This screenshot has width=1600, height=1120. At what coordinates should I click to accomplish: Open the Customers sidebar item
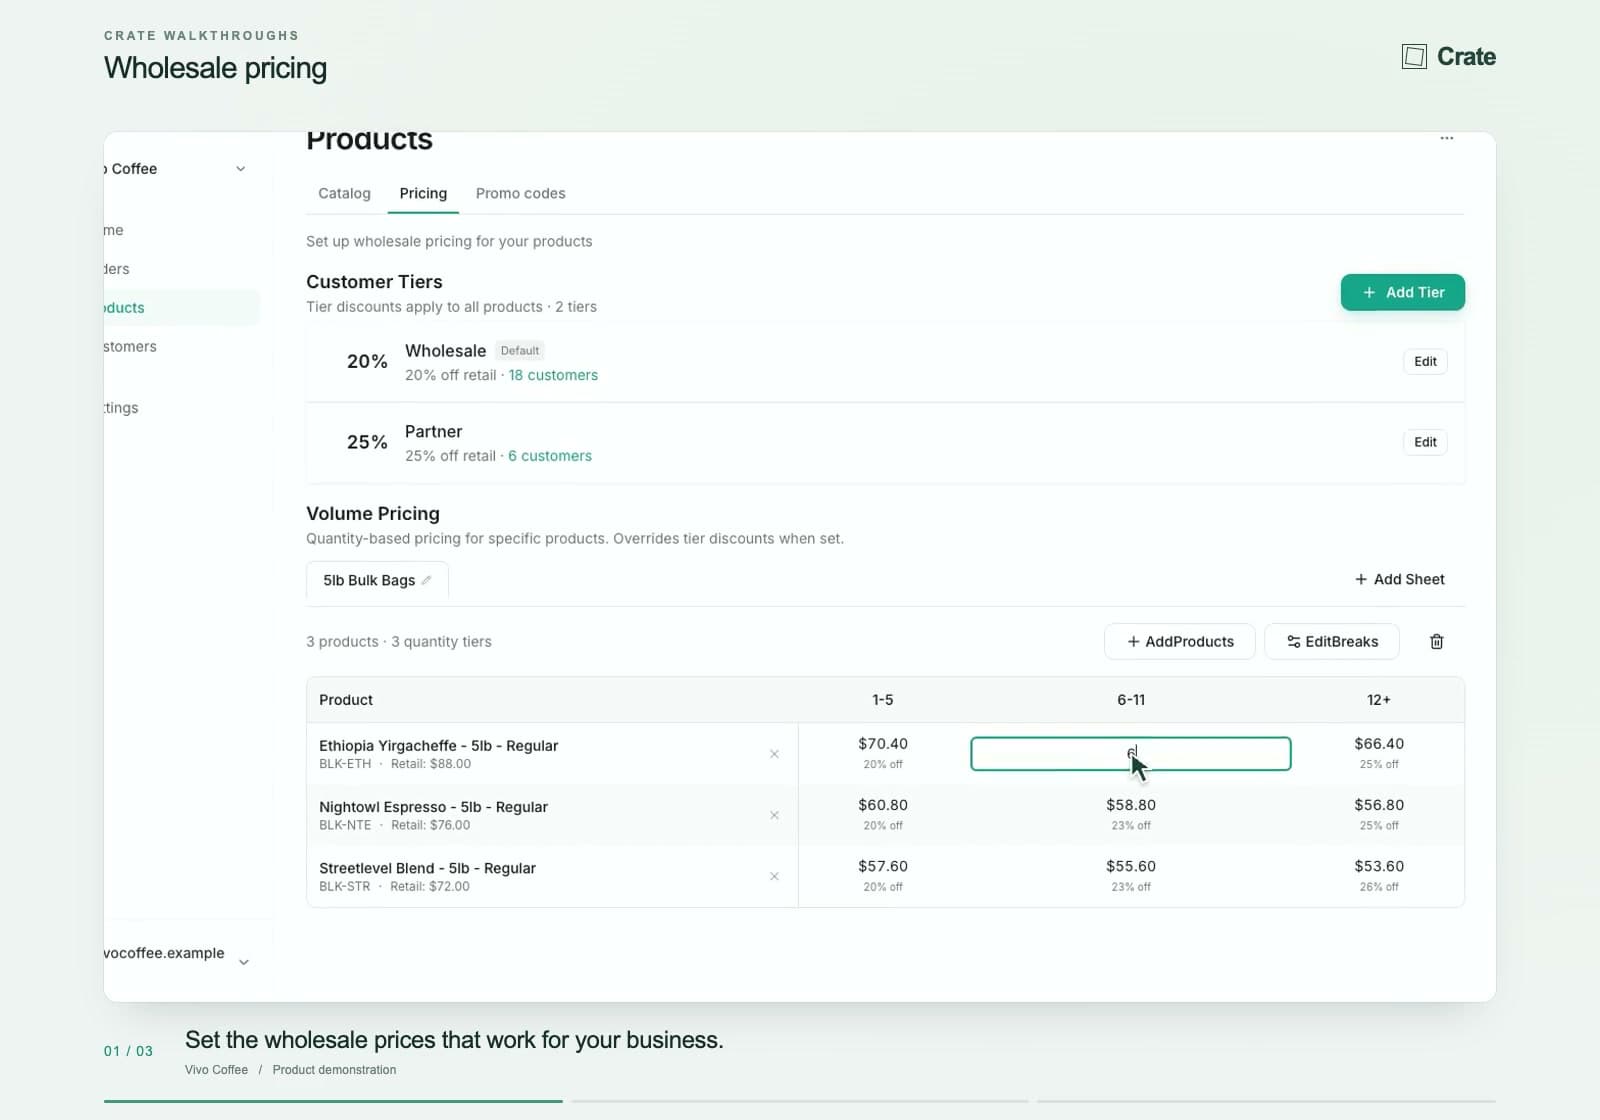(180, 346)
